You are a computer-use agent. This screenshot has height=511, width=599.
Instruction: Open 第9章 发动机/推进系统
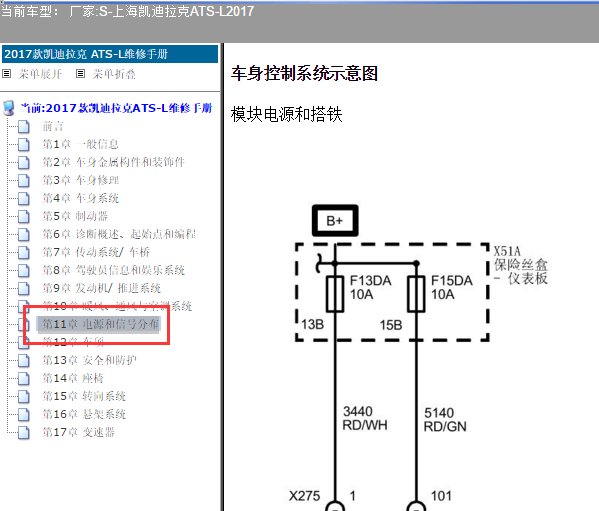coord(102,288)
